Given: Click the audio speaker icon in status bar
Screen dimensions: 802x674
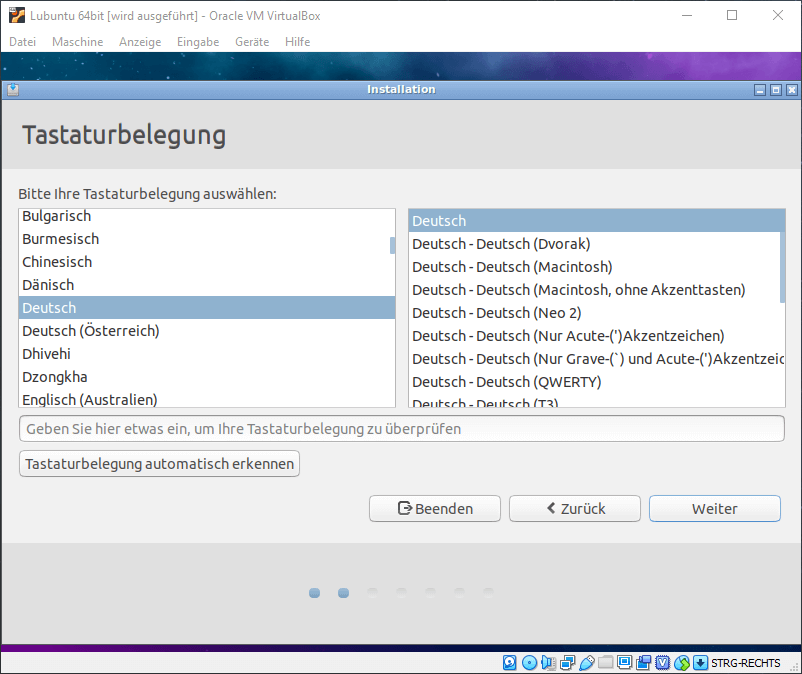Looking at the screenshot, I should coord(548,663).
